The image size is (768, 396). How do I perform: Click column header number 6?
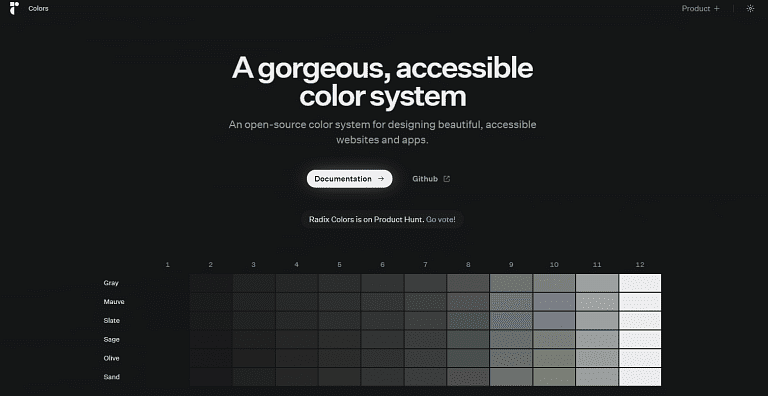coord(382,265)
